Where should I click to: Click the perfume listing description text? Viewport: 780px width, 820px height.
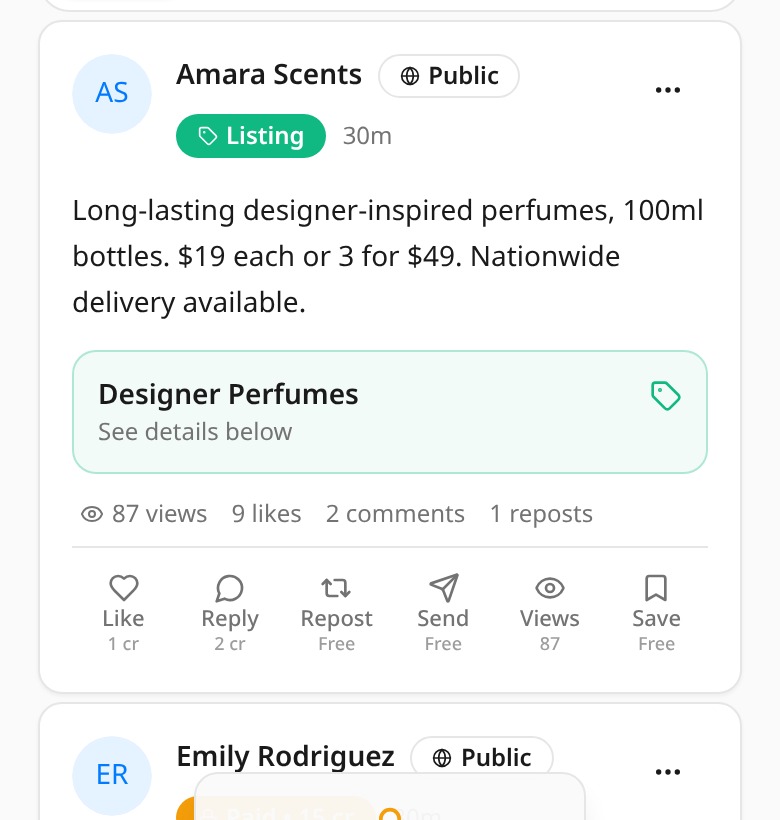[x=388, y=256]
